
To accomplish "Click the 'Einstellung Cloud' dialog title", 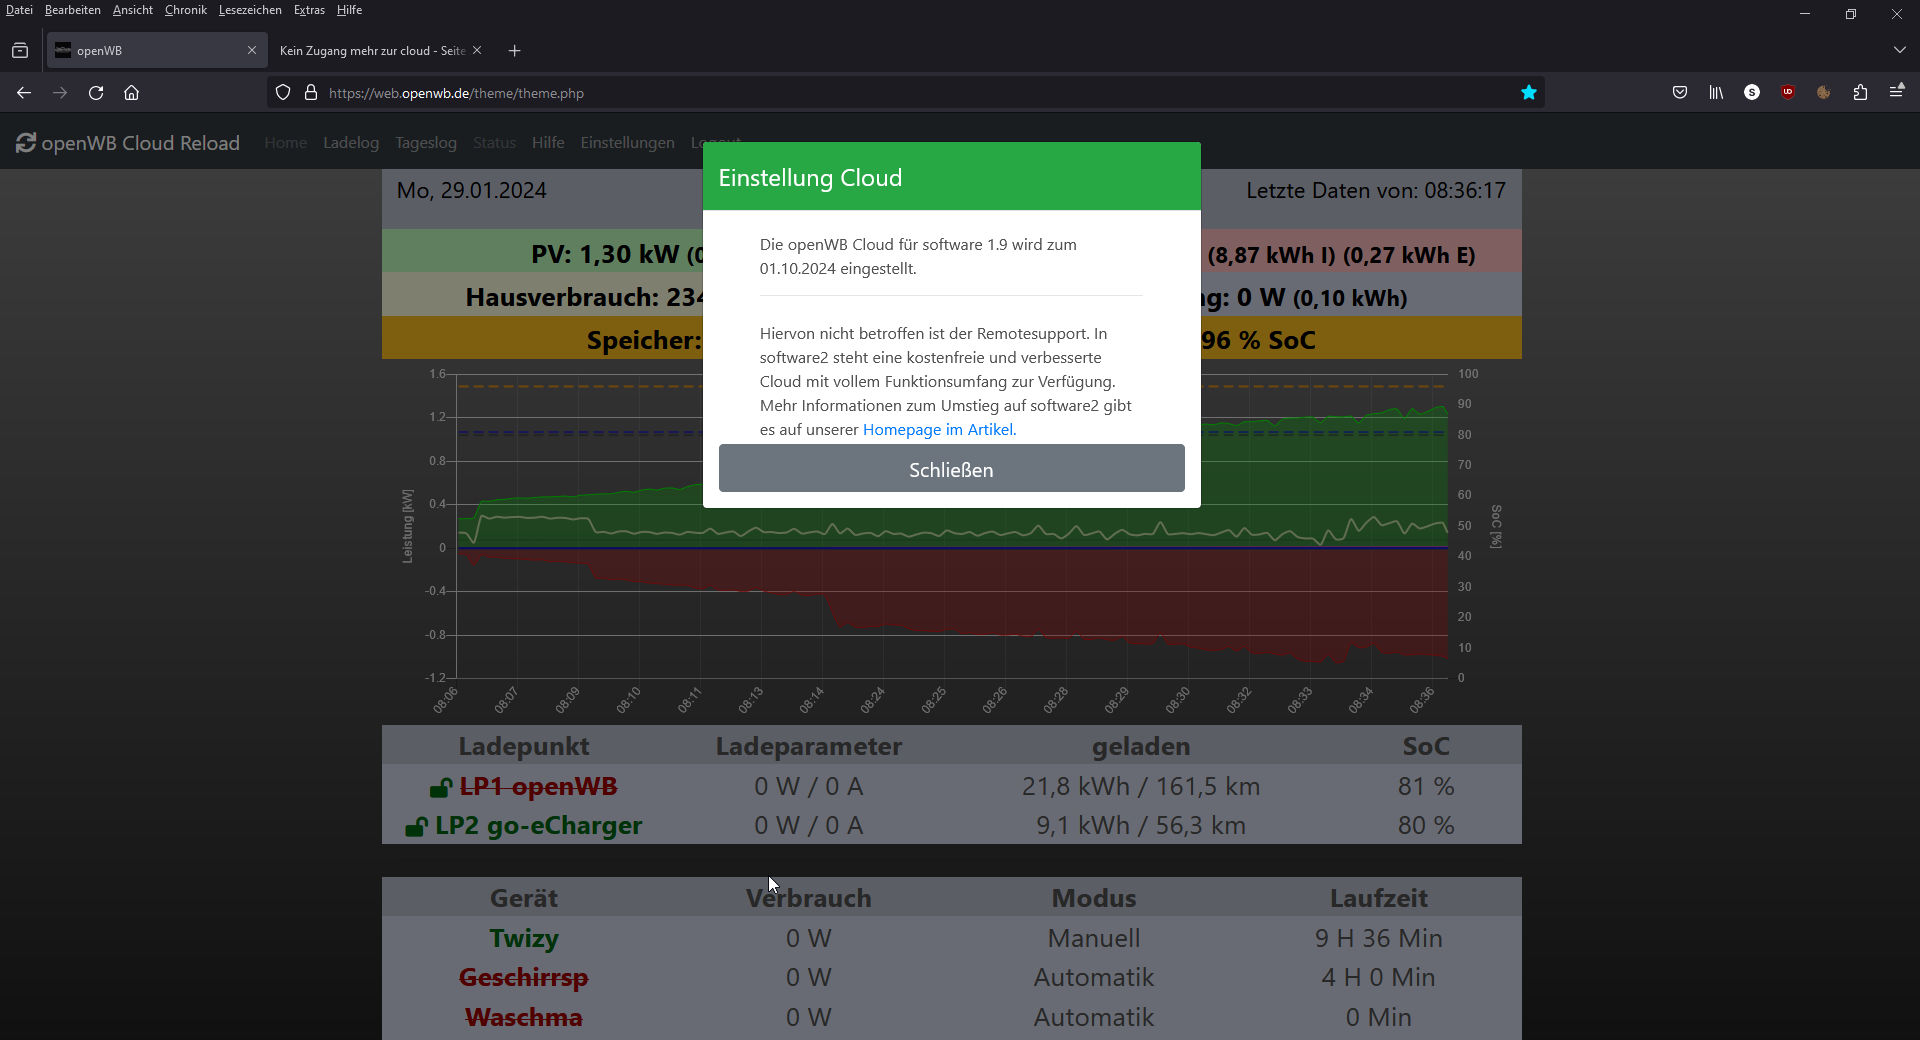I will (810, 178).
